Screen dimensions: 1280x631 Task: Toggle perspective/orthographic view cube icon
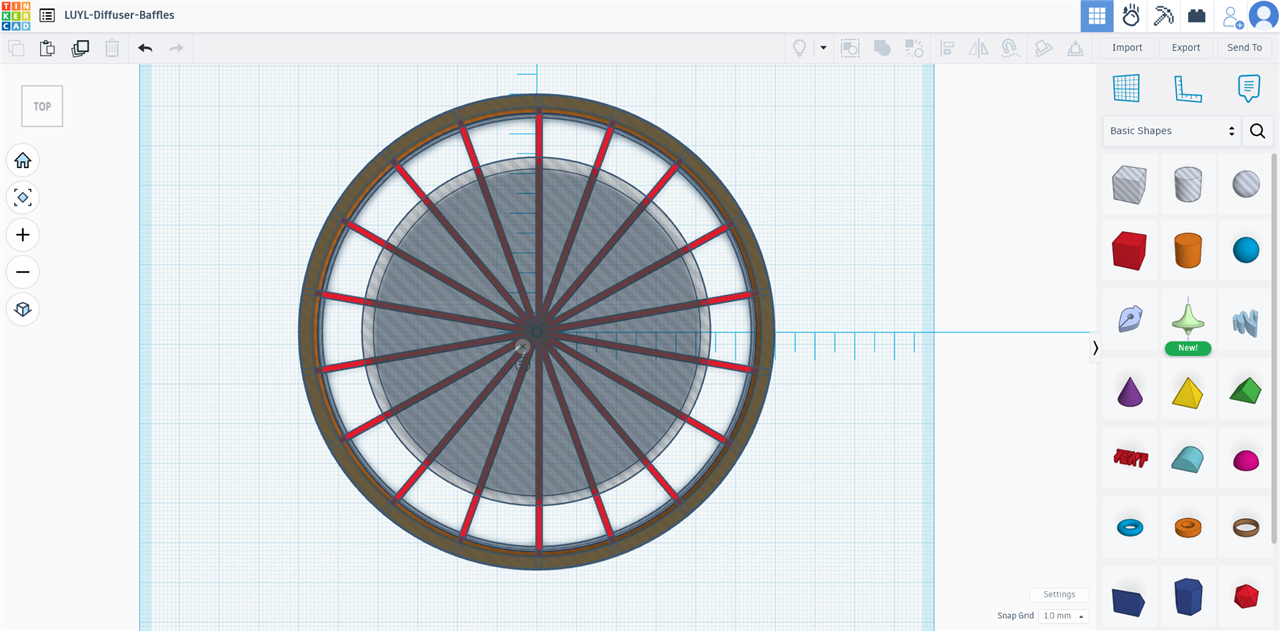pyautogui.click(x=23, y=309)
